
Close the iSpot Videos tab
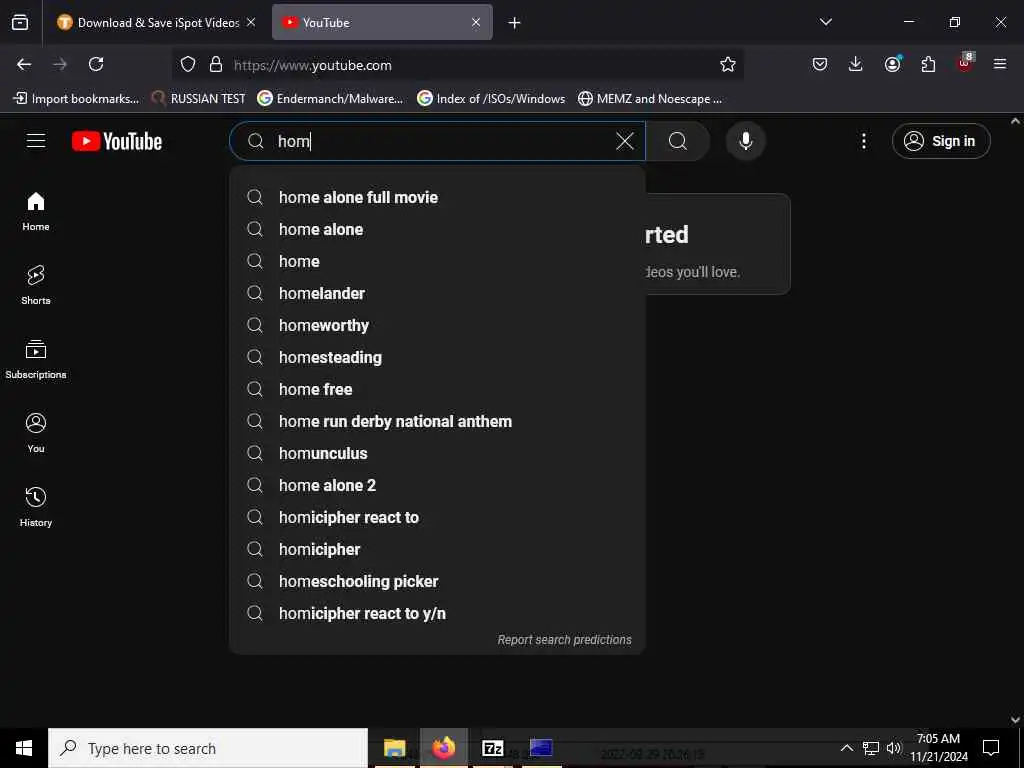251,22
